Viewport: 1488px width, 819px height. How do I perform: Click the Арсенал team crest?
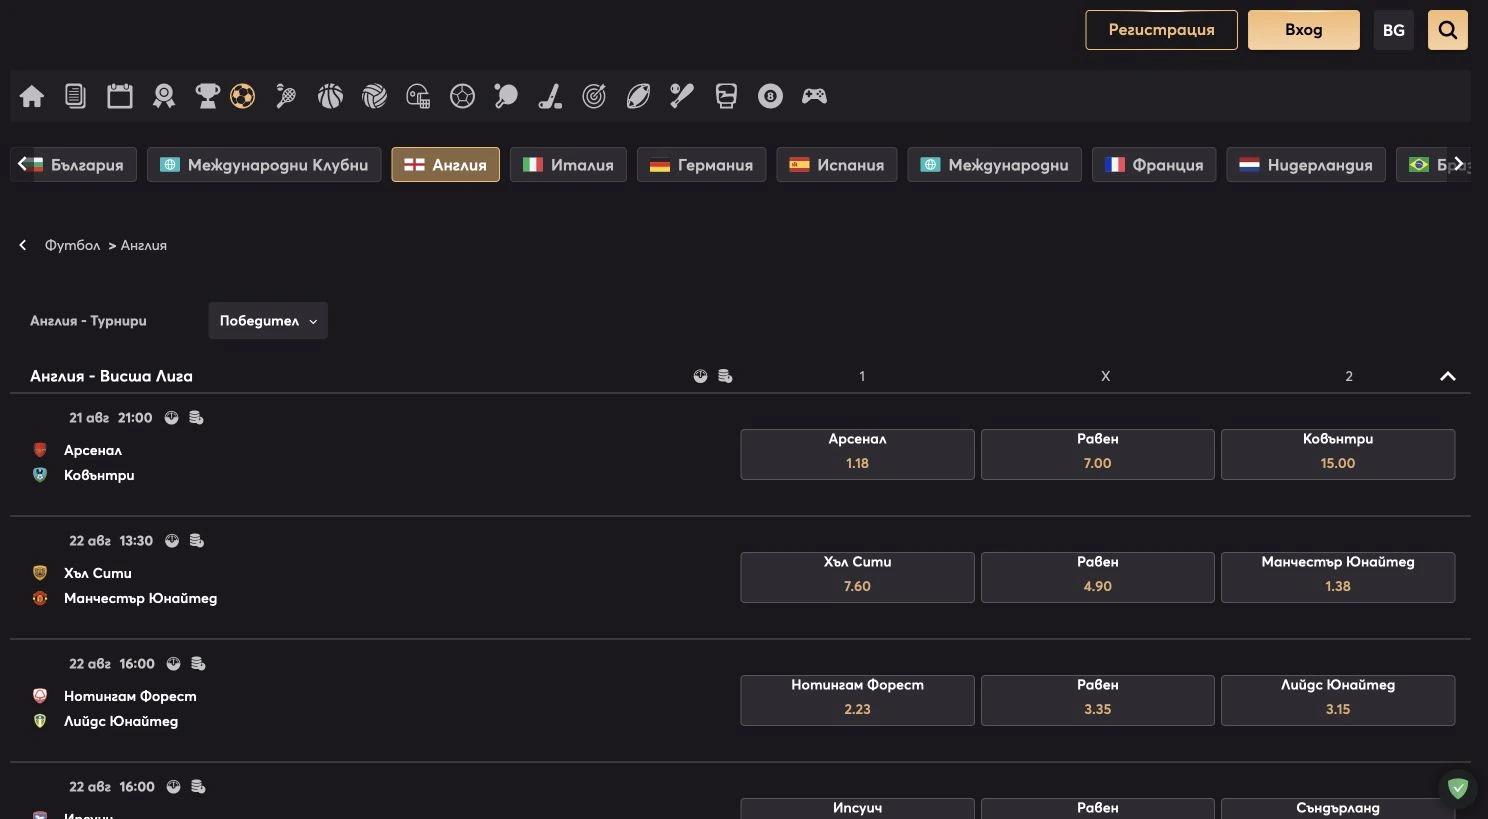coord(40,450)
